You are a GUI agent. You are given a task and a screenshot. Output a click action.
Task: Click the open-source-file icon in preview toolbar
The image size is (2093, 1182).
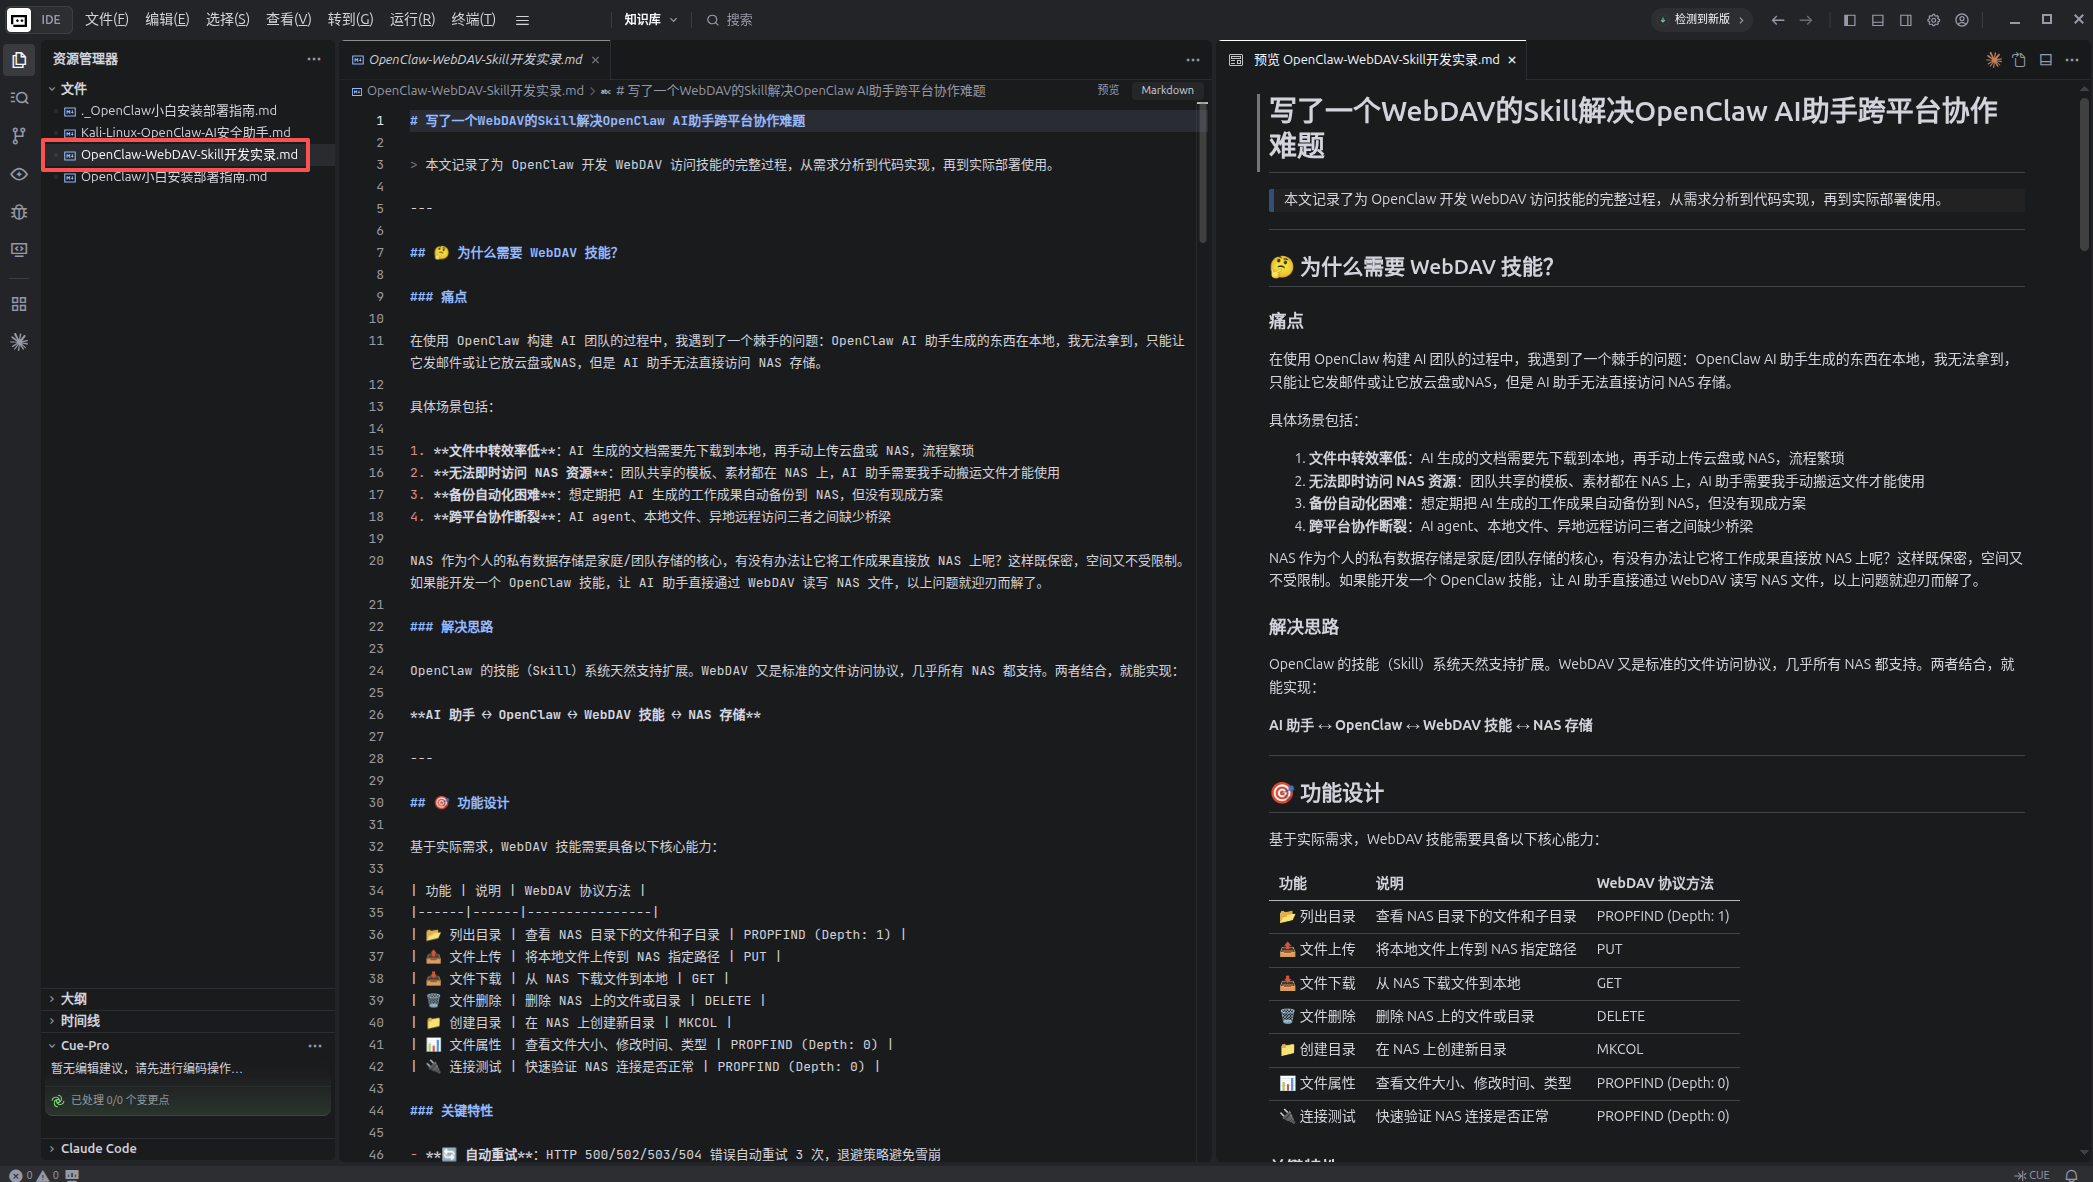point(2019,60)
